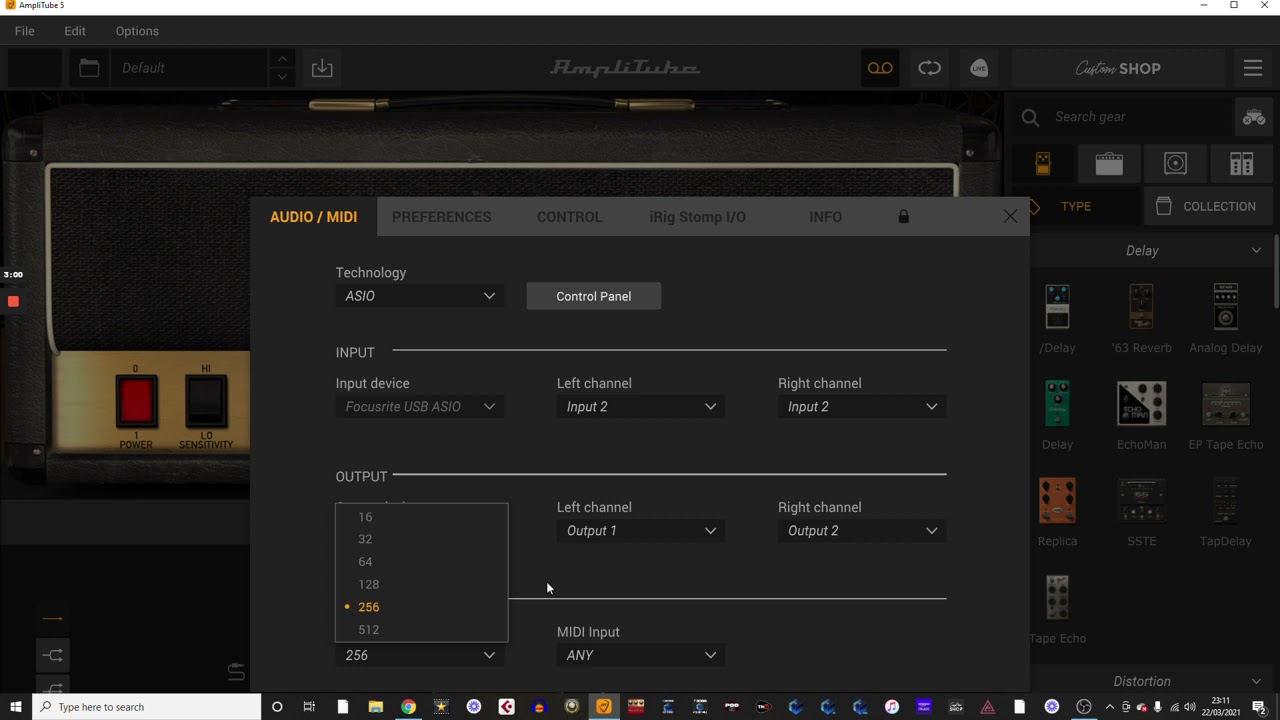Toggle the red POWER switch on amp
This screenshot has width=1280, height=720.
(x=136, y=402)
